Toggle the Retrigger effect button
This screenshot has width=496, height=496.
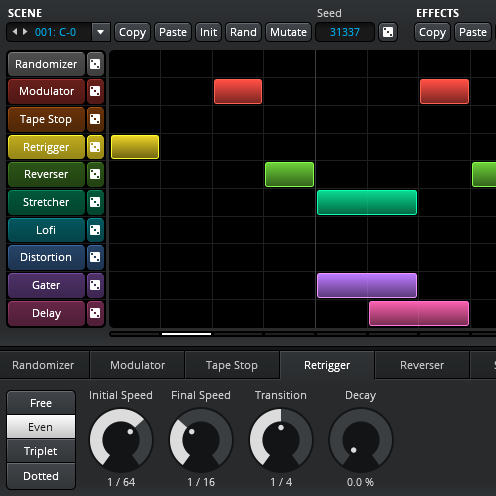pyautogui.click(x=46, y=147)
